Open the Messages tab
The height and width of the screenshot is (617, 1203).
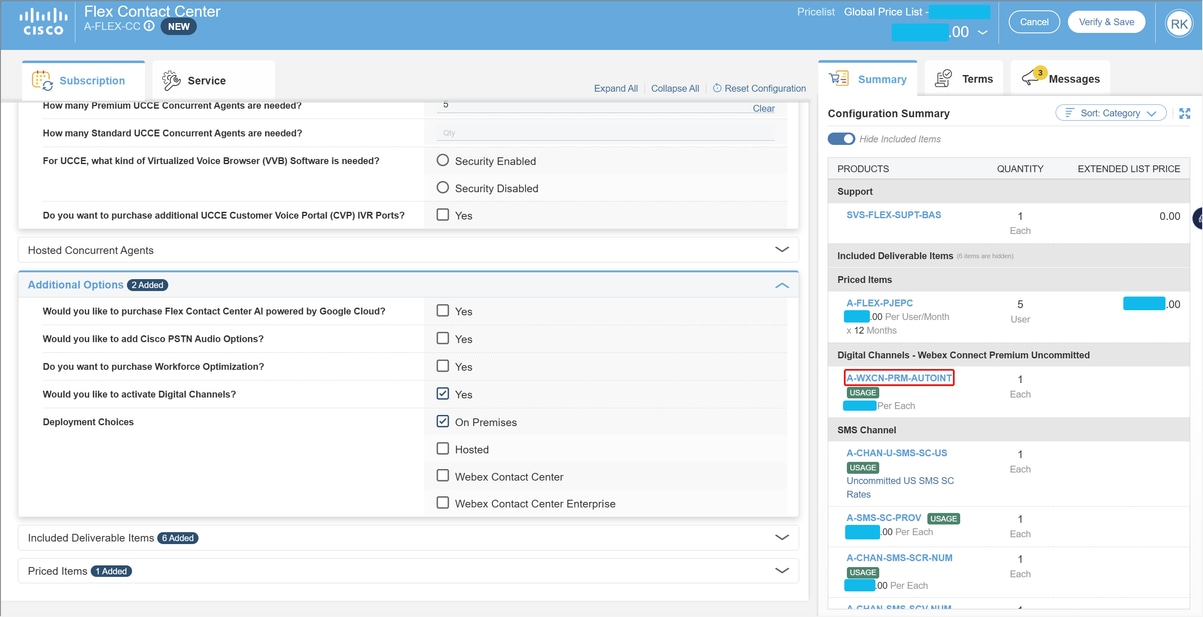(1061, 79)
